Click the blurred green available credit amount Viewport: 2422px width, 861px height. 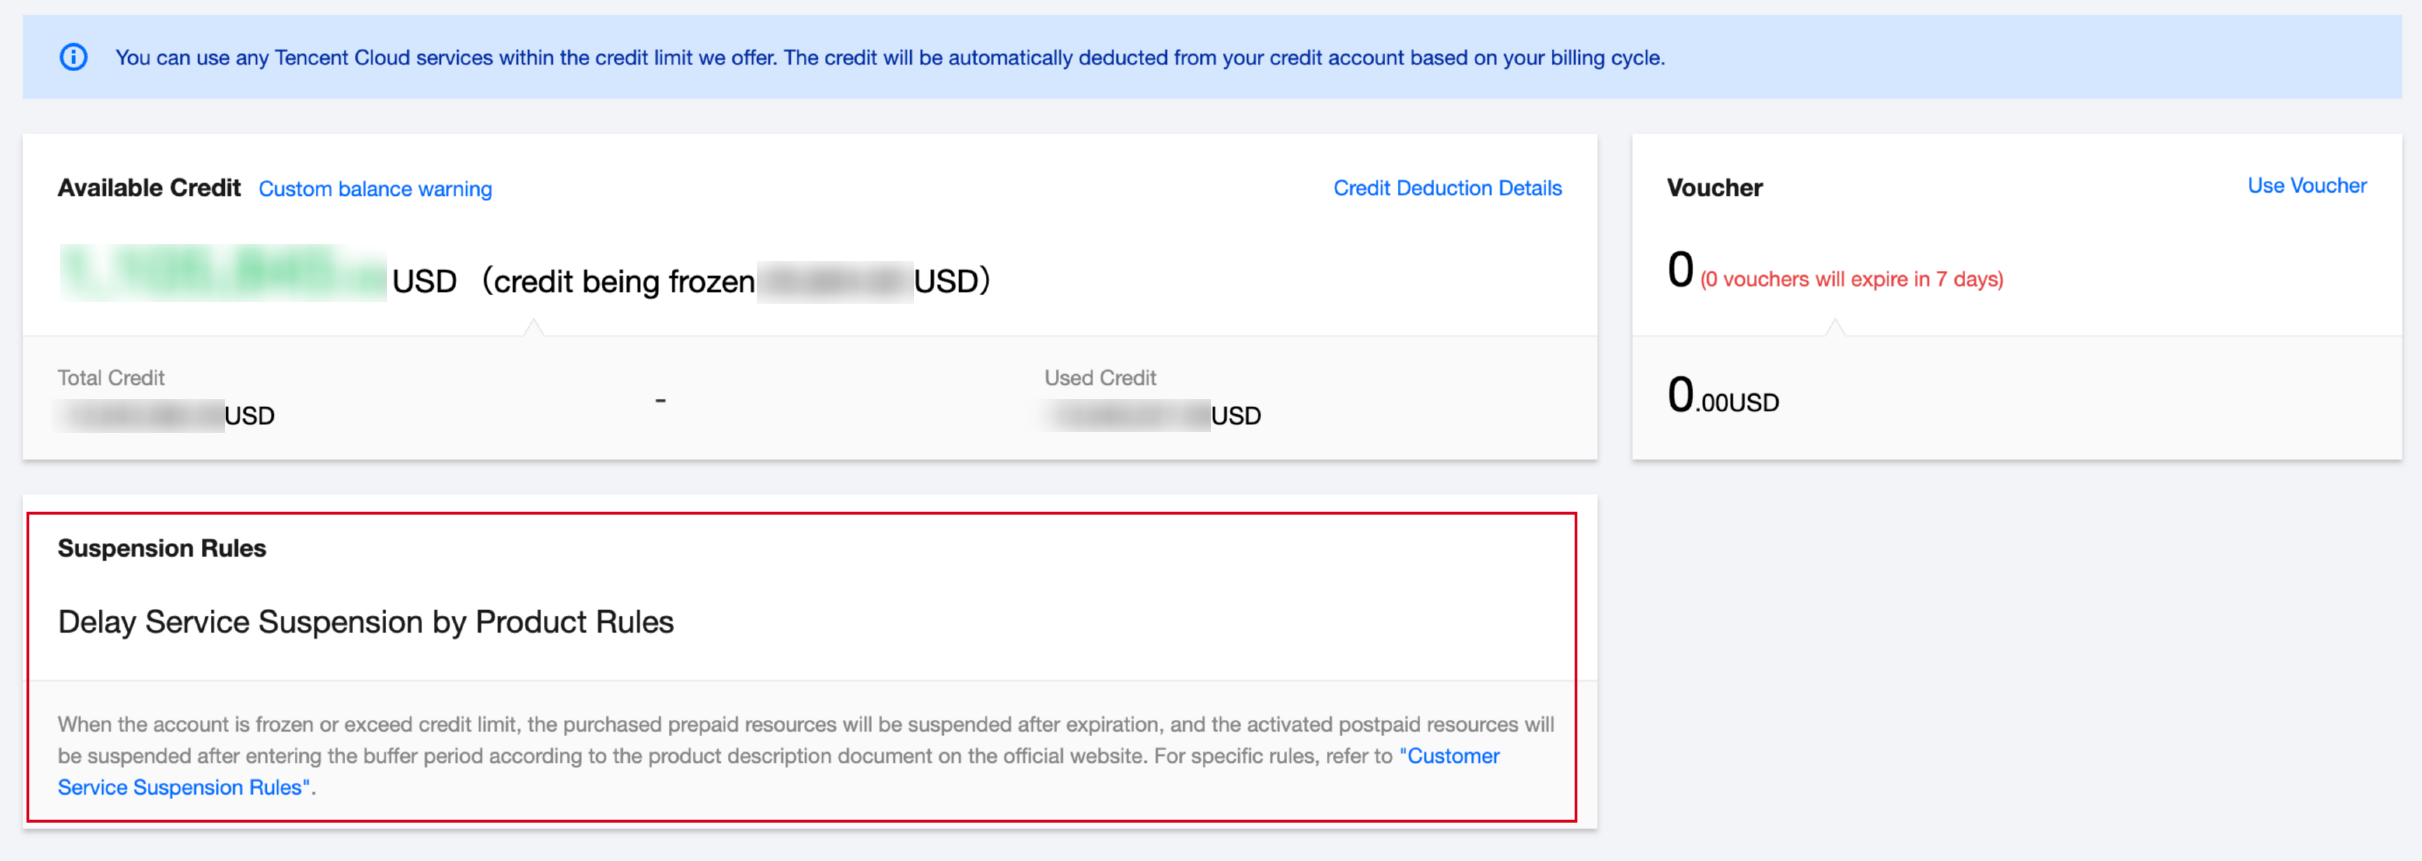pyautogui.click(x=222, y=274)
